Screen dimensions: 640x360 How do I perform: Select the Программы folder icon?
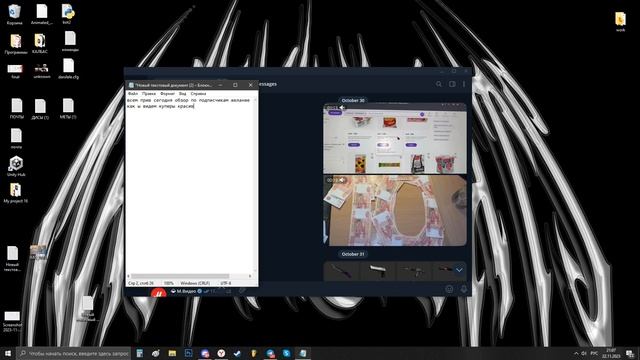point(16,44)
